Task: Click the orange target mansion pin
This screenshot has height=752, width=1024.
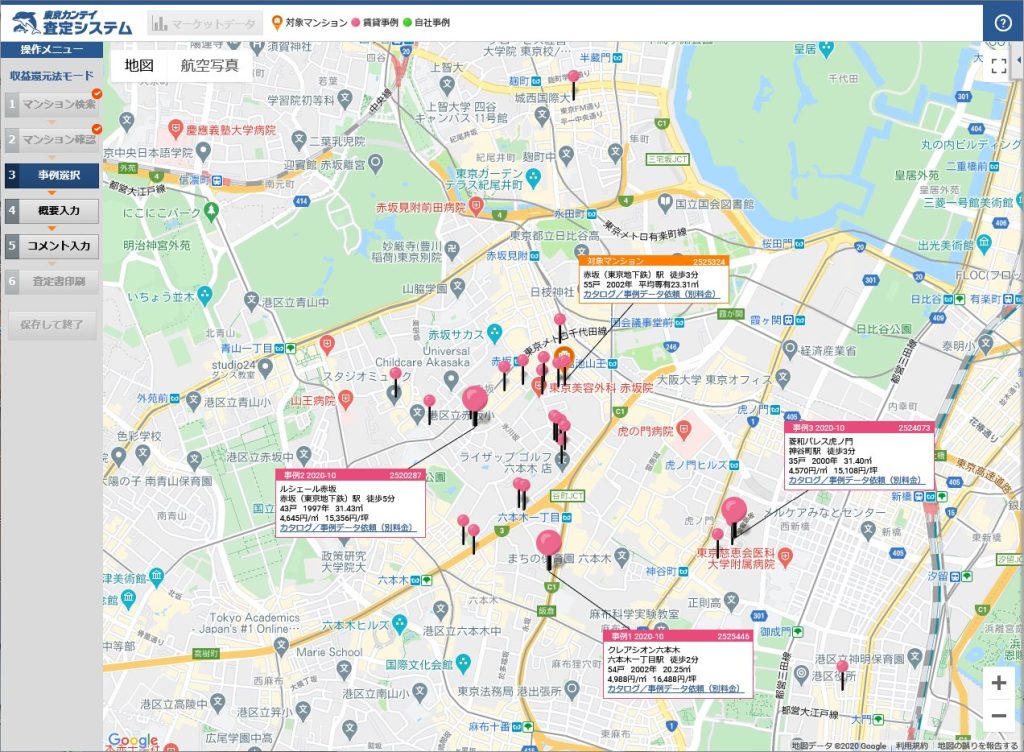Action: point(562,359)
